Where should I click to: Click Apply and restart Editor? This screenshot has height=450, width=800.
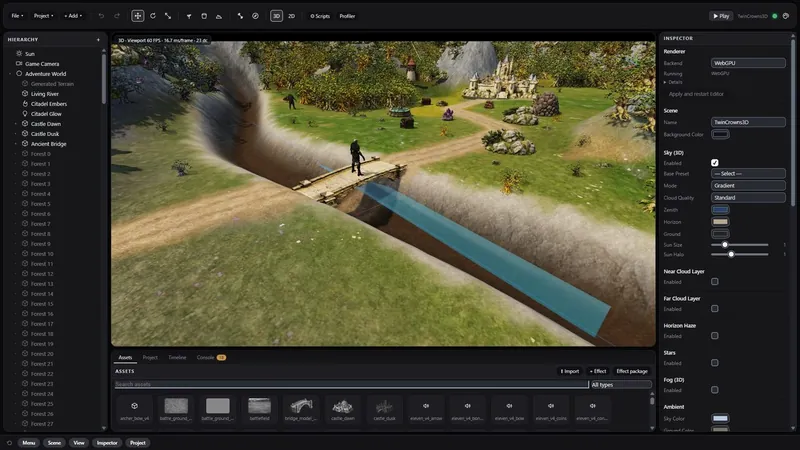click(696, 94)
